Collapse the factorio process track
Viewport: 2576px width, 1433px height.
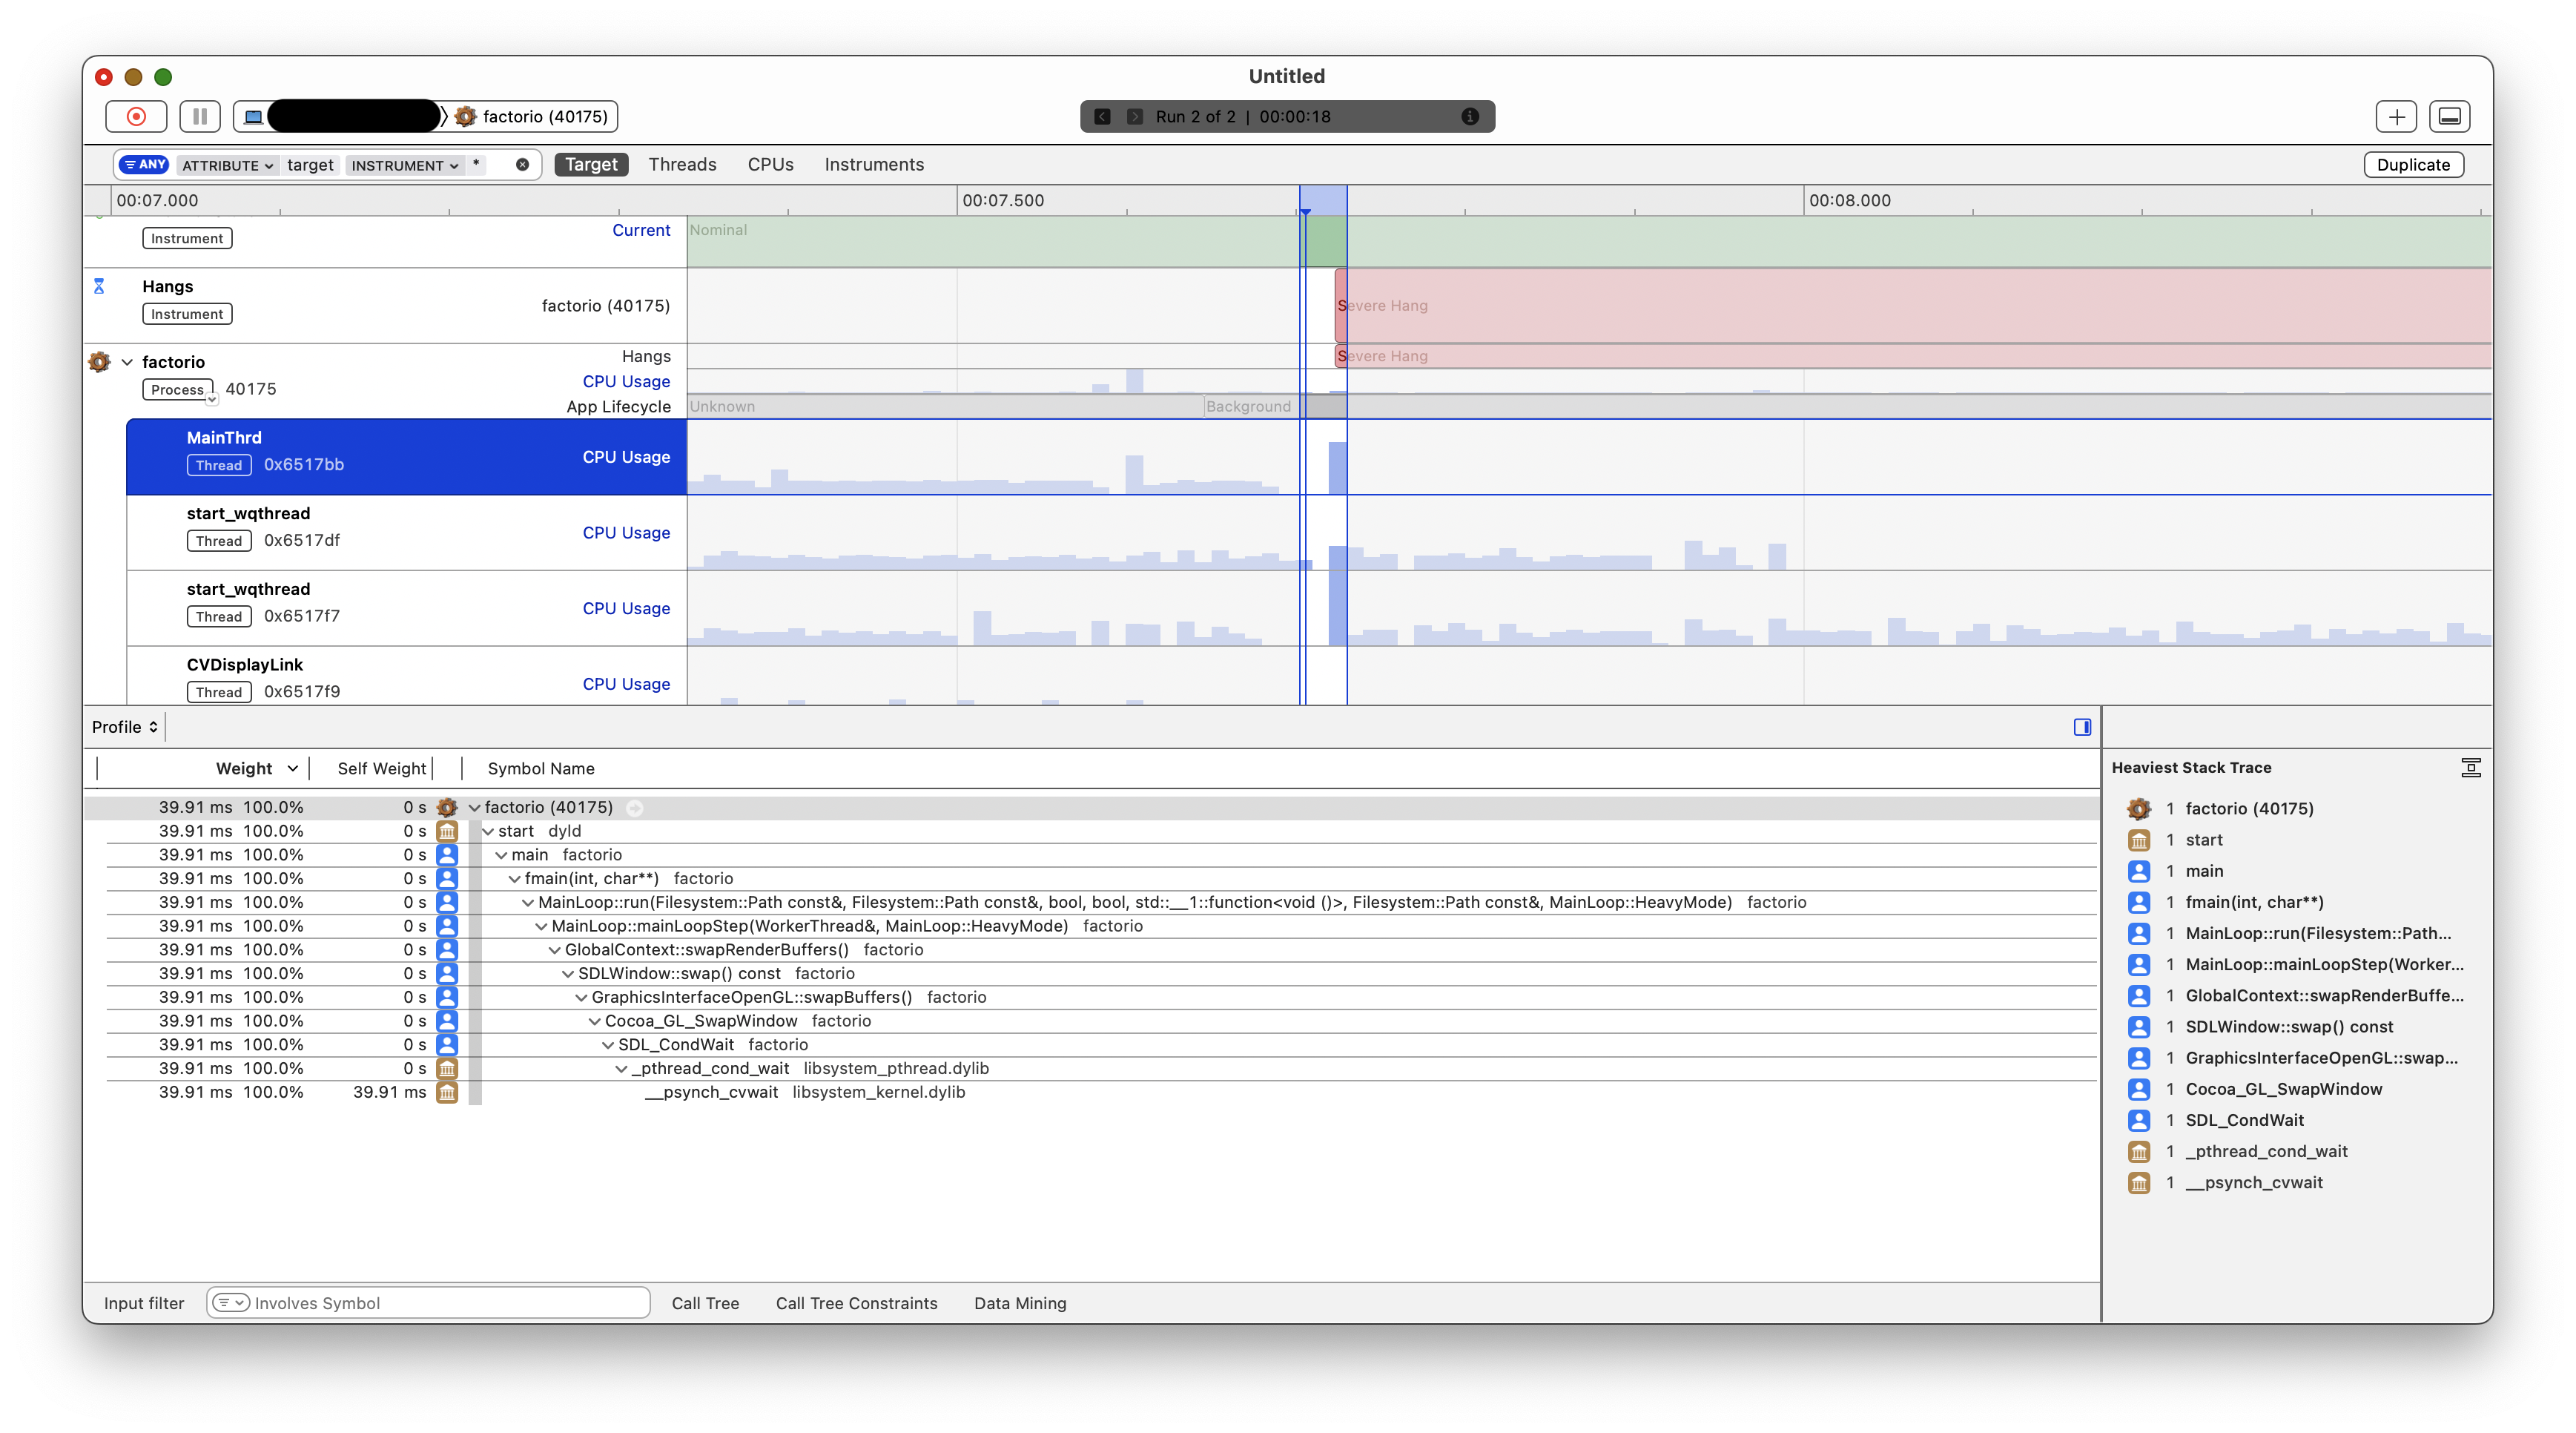[127, 362]
